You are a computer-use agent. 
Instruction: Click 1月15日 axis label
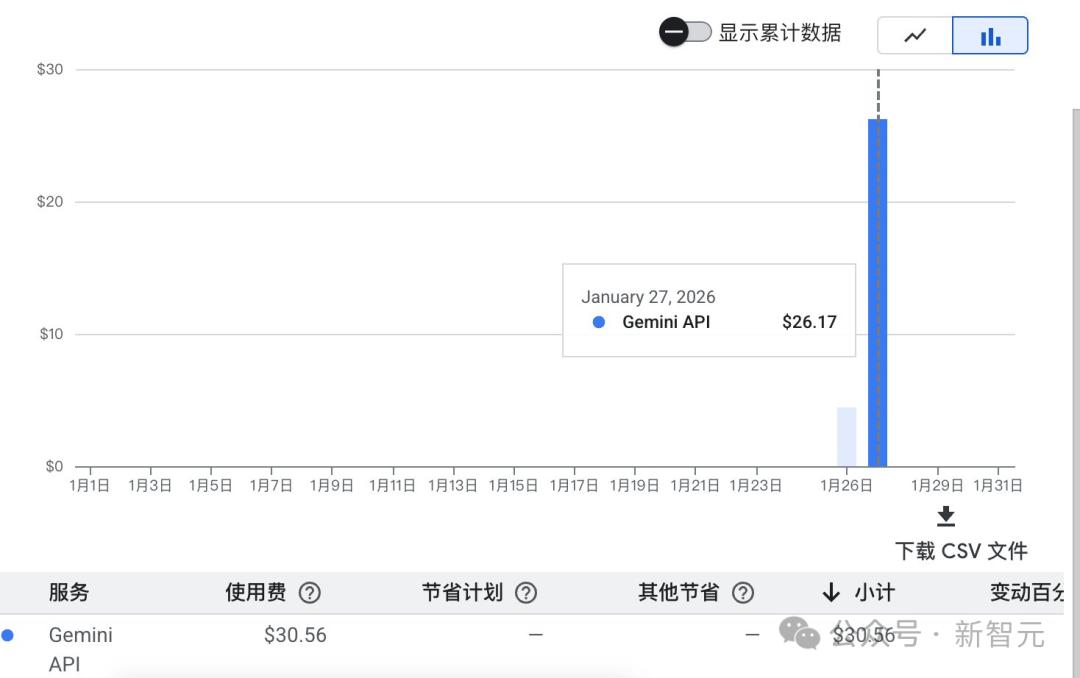click(x=513, y=486)
